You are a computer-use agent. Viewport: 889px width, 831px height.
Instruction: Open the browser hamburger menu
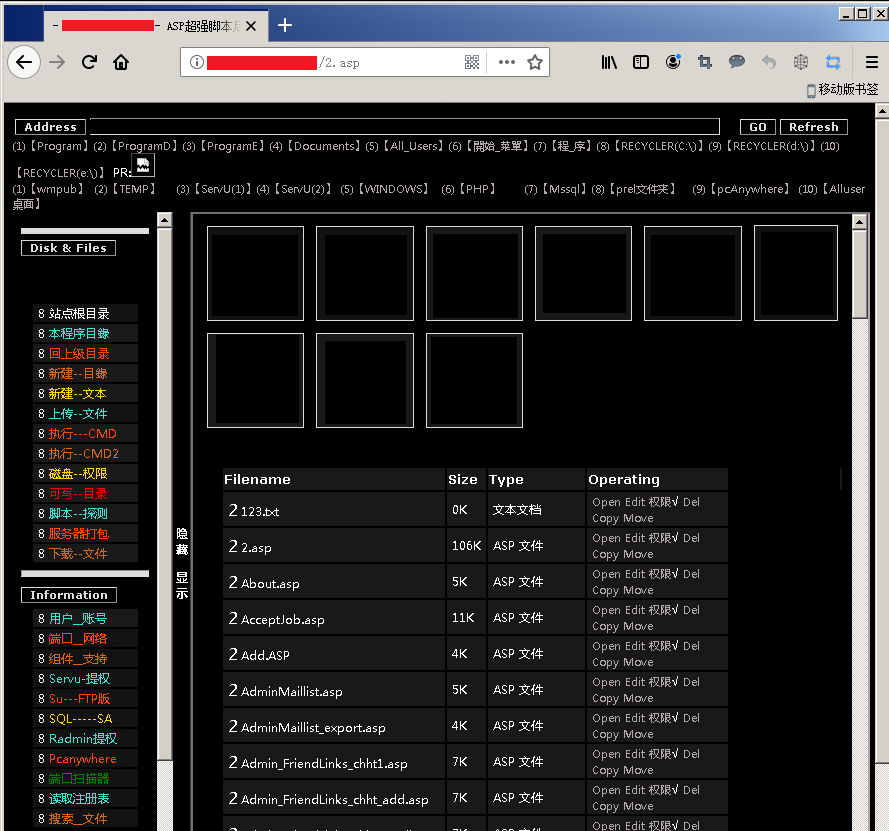pos(872,62)
